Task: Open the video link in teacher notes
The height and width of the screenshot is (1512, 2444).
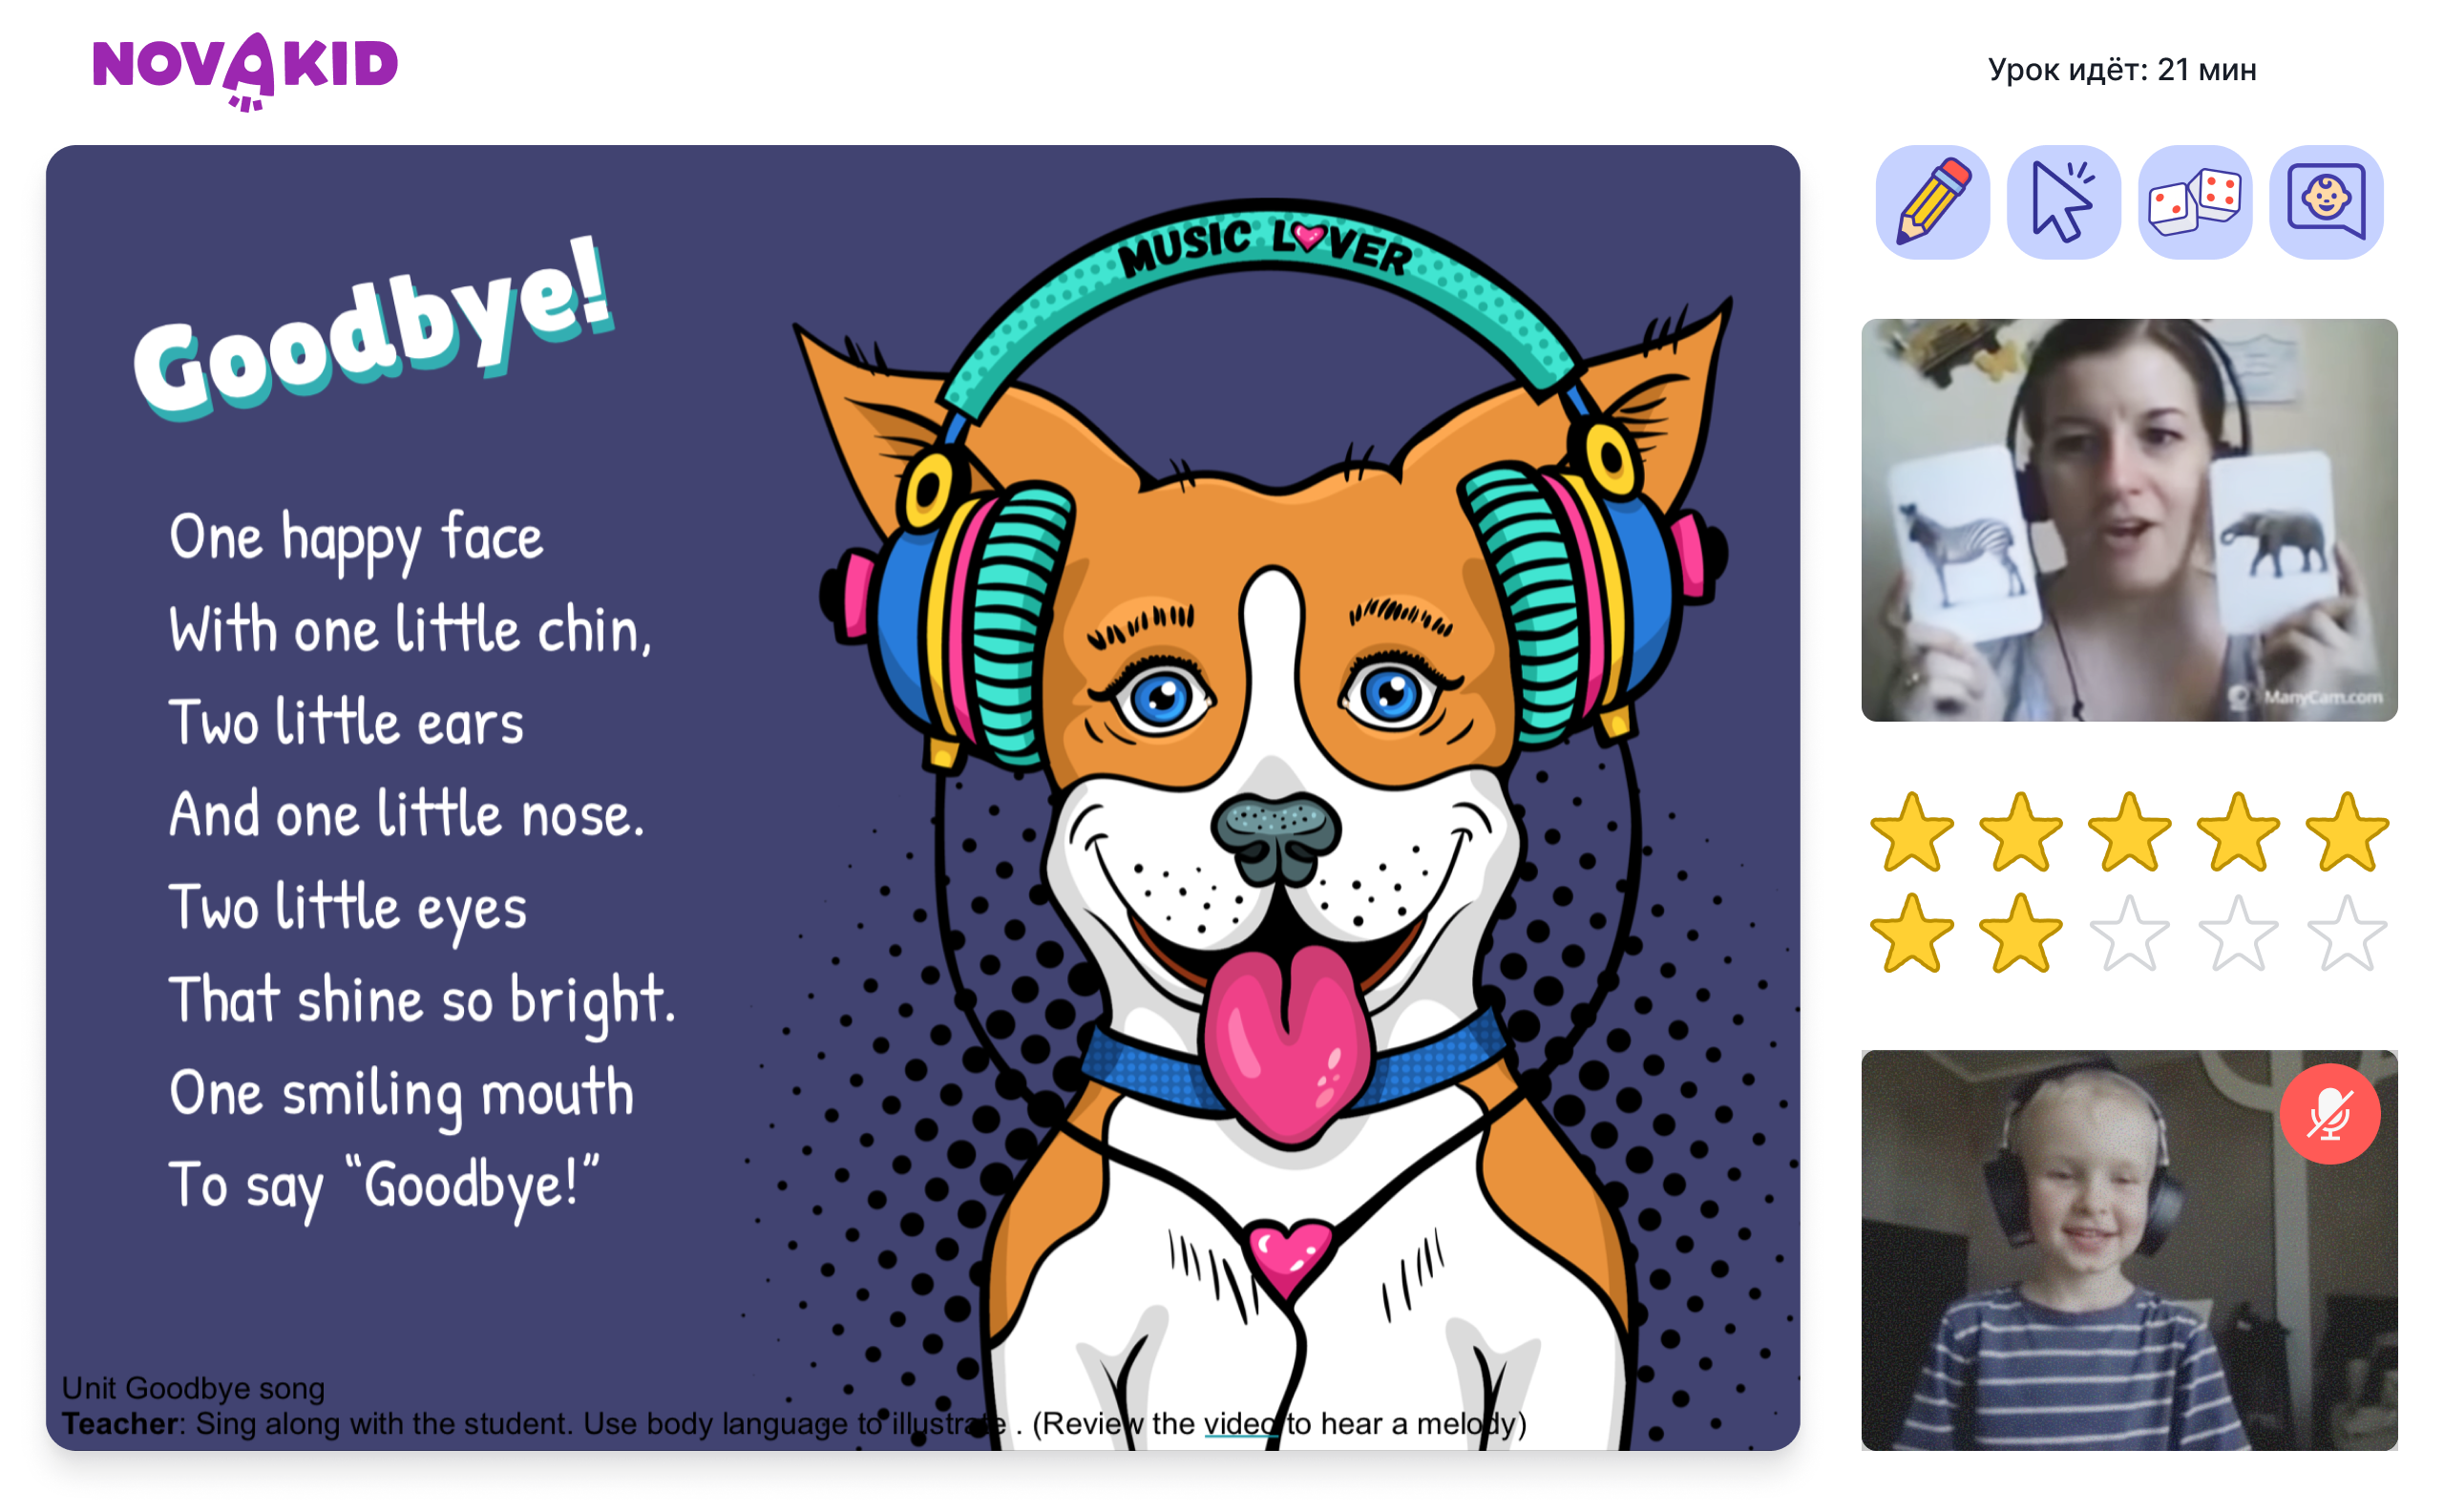Action: pyautogui.click(x=1240, y=1423)
